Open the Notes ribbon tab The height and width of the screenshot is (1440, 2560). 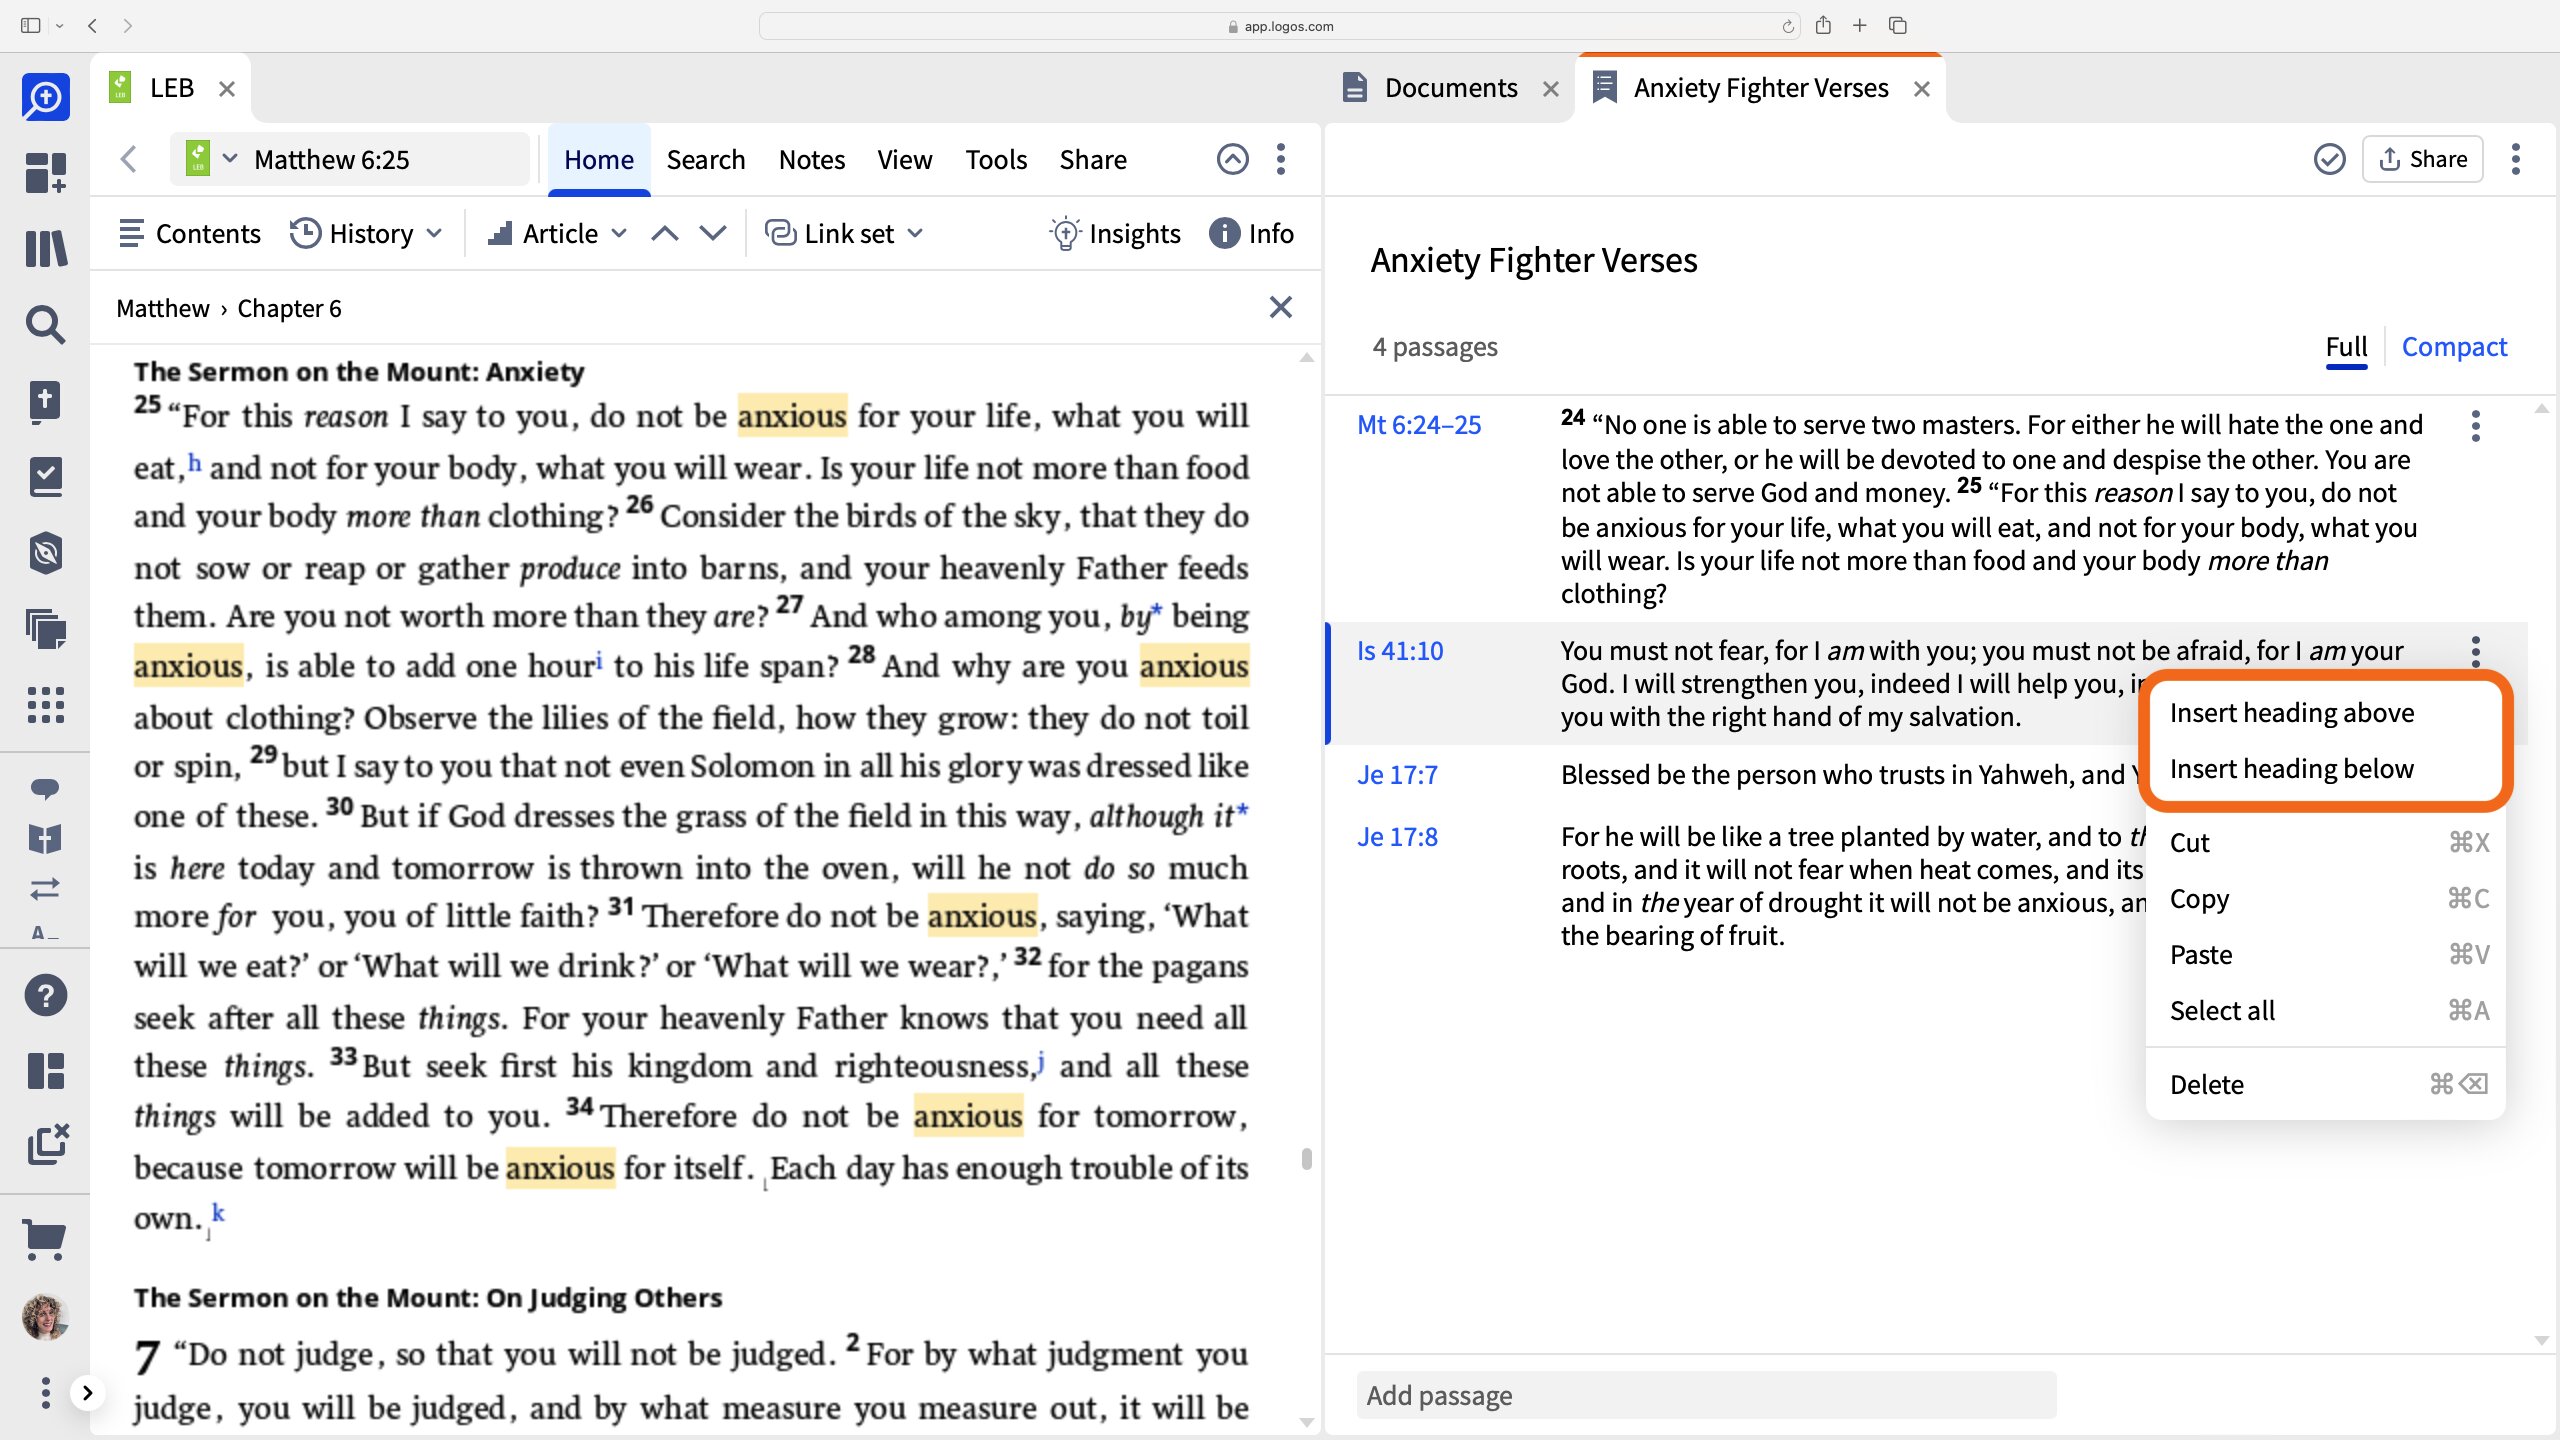(812, 160)
